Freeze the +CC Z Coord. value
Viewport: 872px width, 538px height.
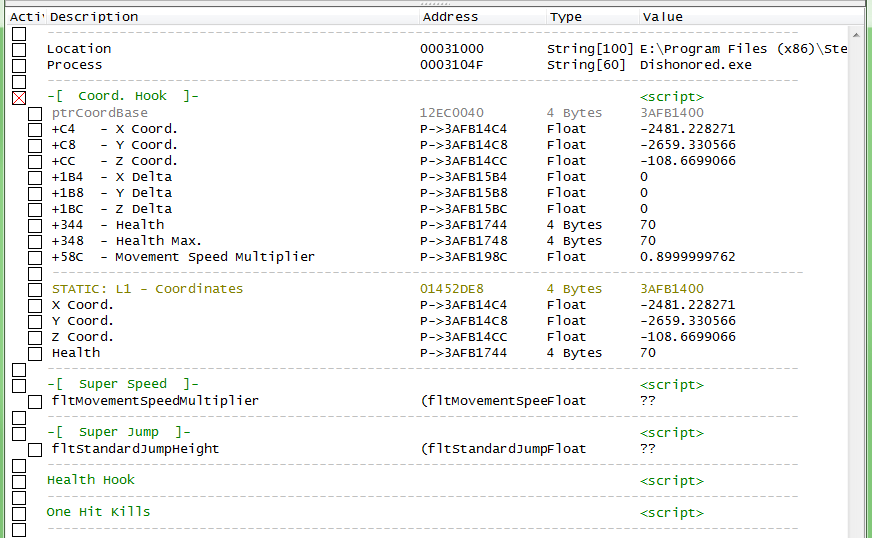[x=35, y=162]
